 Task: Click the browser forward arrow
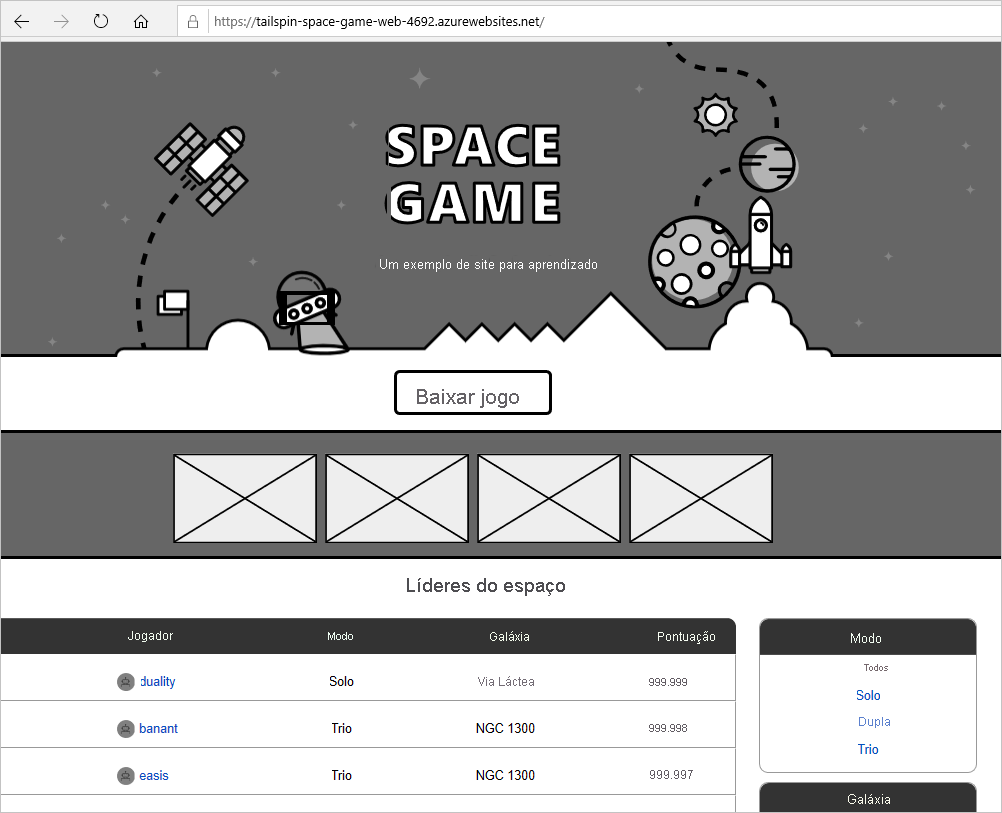(x=60, y=20)
